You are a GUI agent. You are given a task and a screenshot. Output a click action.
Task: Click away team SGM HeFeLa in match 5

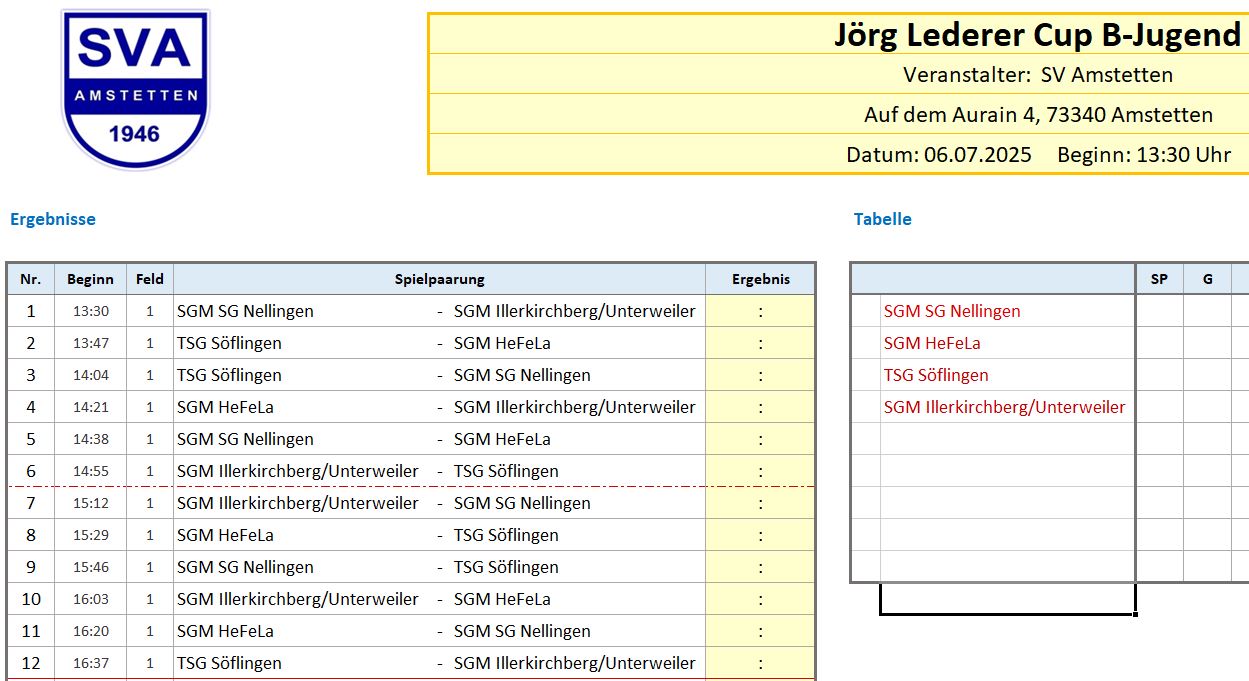(x=502, y=439)
